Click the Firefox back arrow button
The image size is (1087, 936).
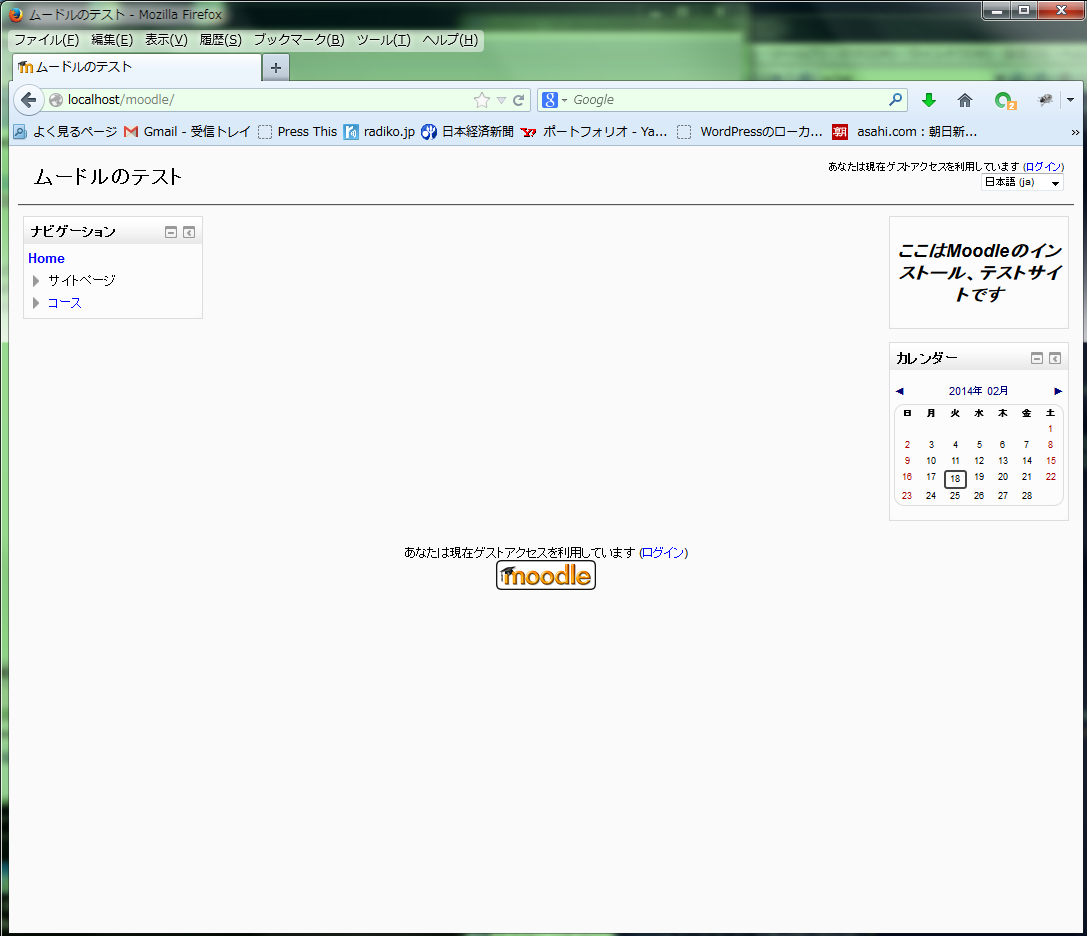(x=28, y=100)
